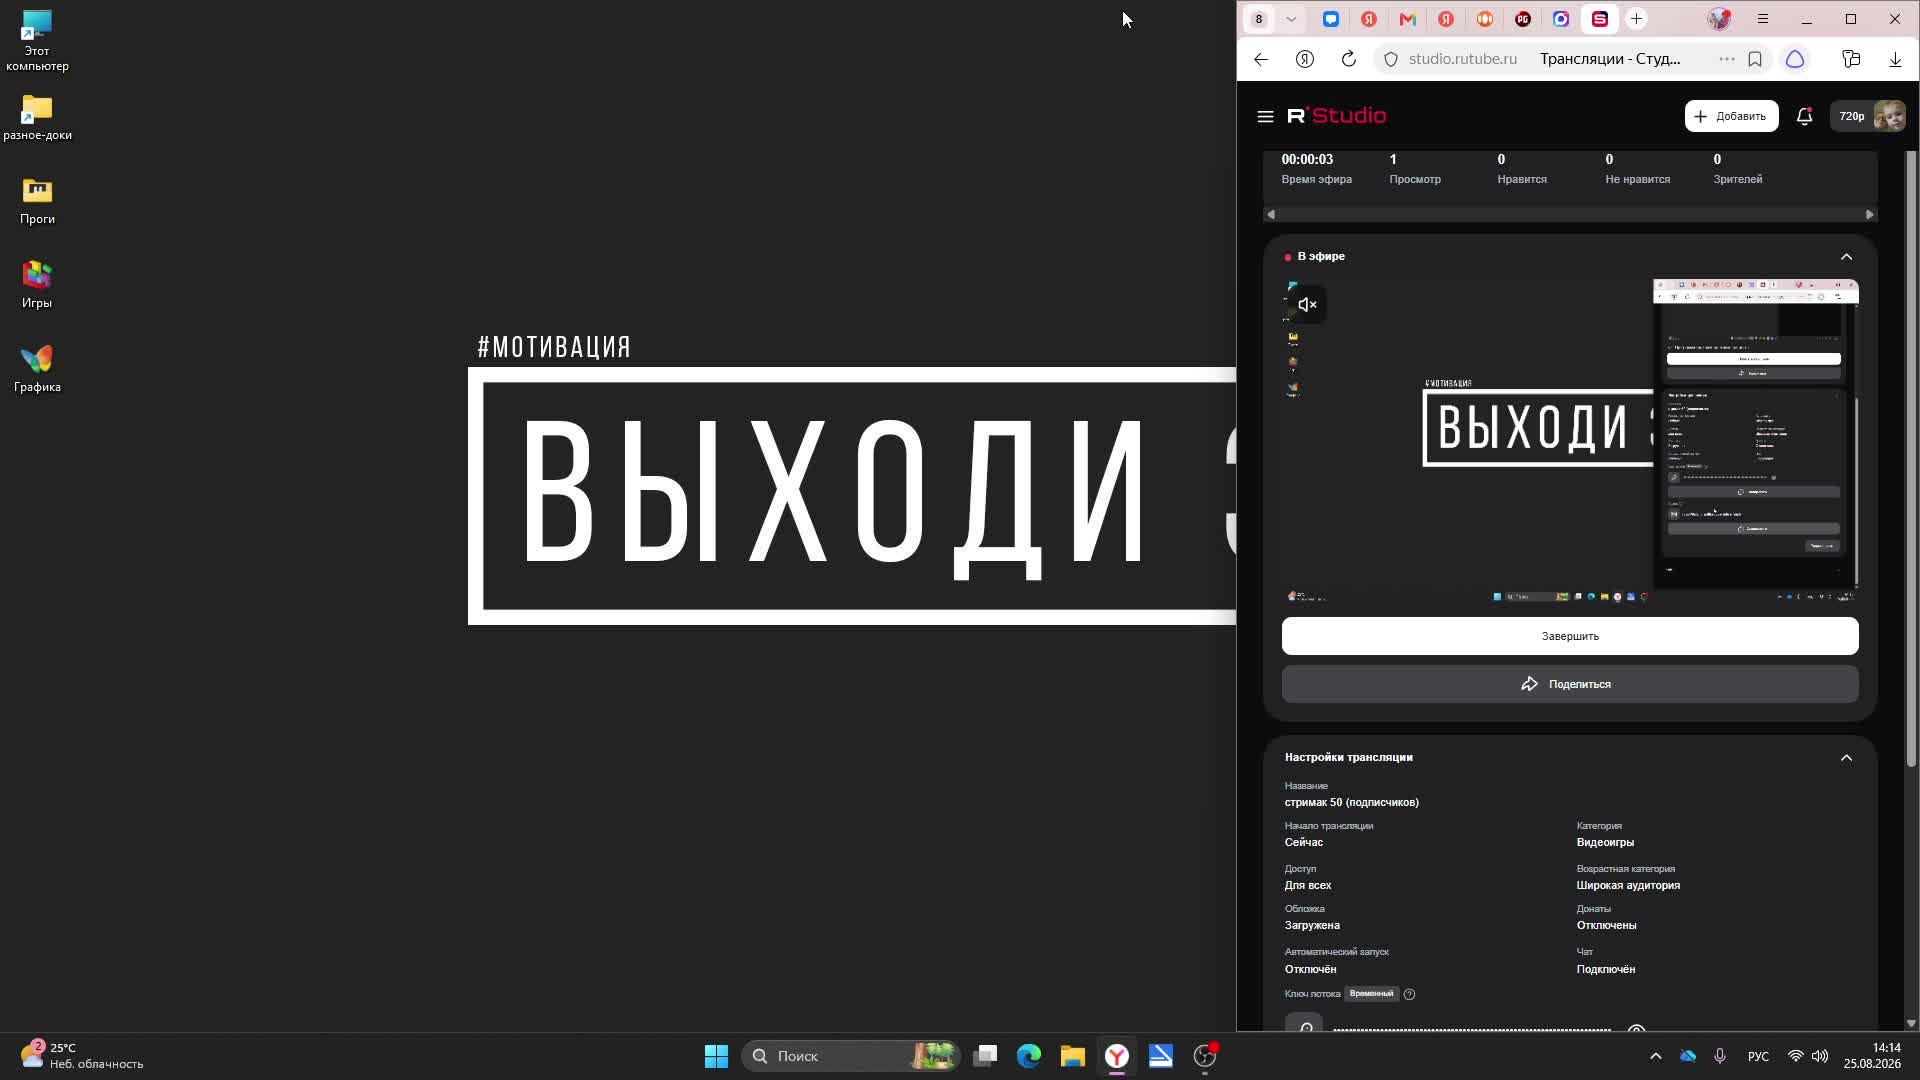Open Task View in the taskbar
This screenshot has height=1080, width=1920.
click(x=985, y=1056)
